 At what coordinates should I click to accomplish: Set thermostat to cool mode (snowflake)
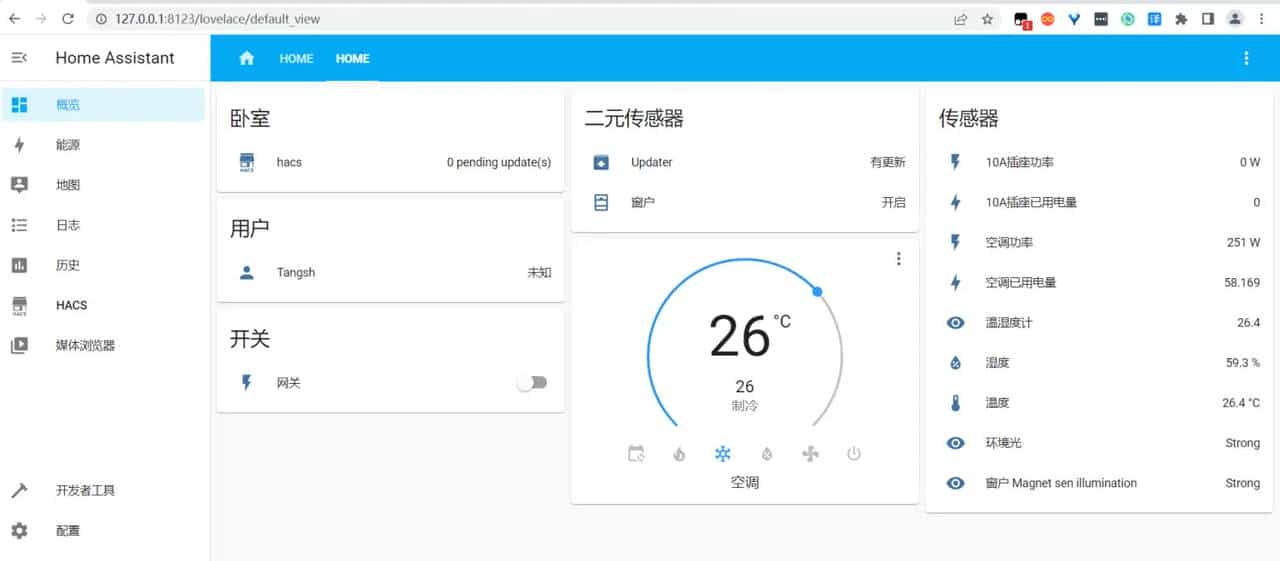tap(722, 453)
